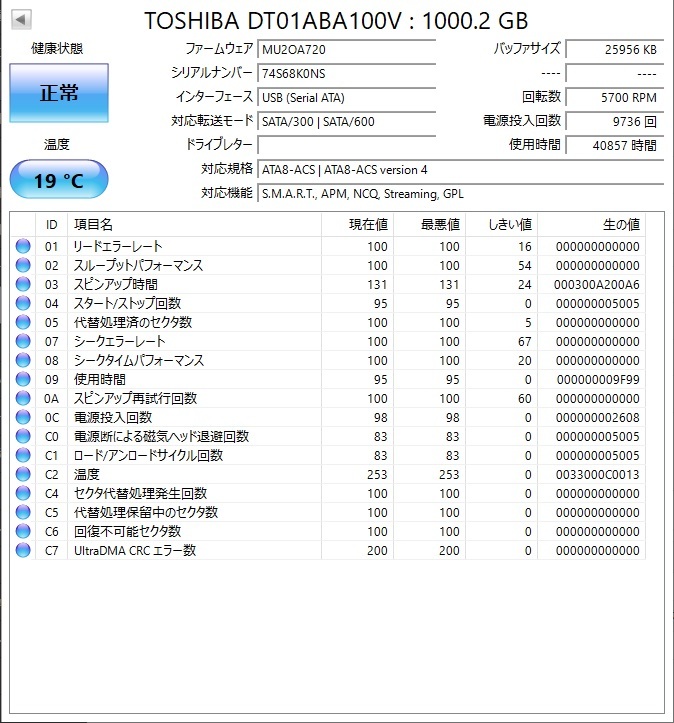Viewport: 674px width, 723px height.
Task: Click the empty drive letter field
Action: (347, 145)
